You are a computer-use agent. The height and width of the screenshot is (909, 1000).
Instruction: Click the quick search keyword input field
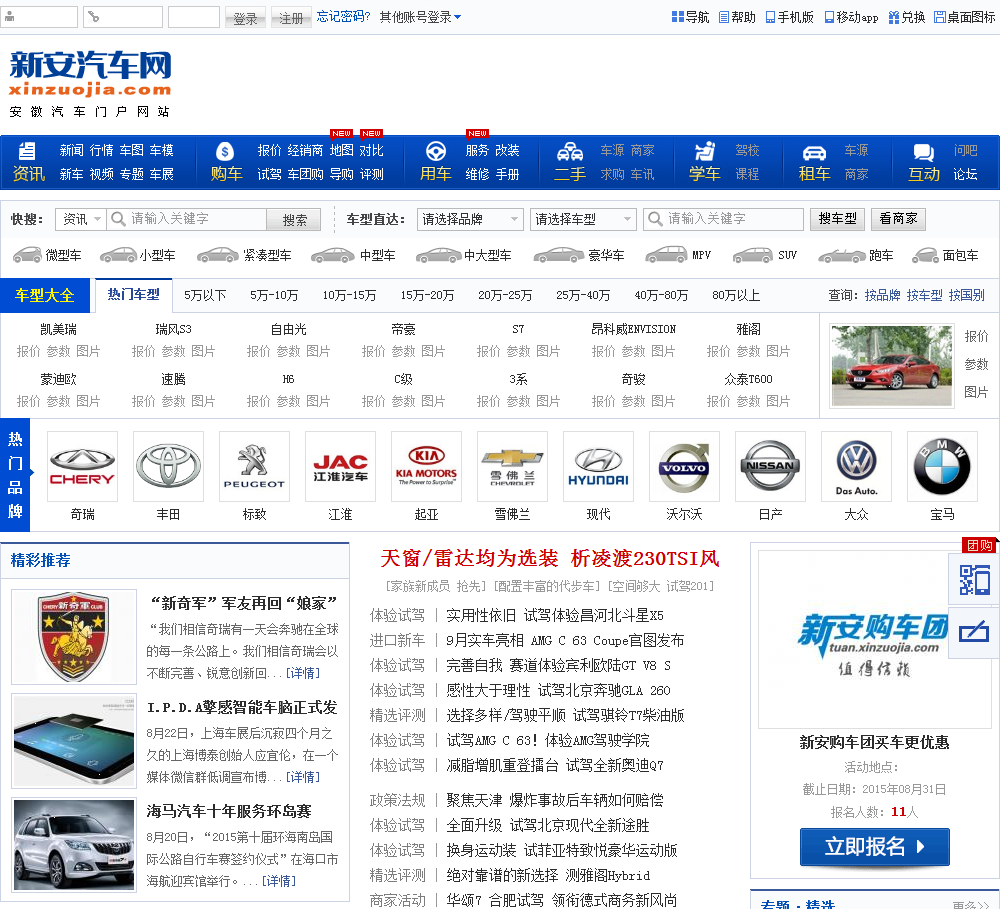187,219
